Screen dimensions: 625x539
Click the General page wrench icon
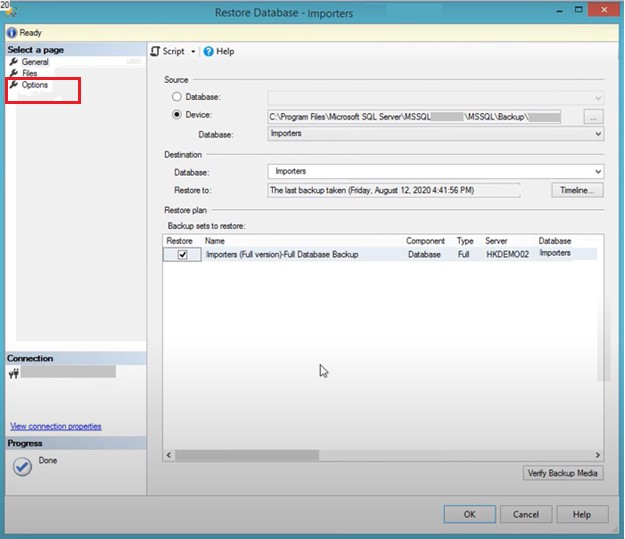pos(14,62)
